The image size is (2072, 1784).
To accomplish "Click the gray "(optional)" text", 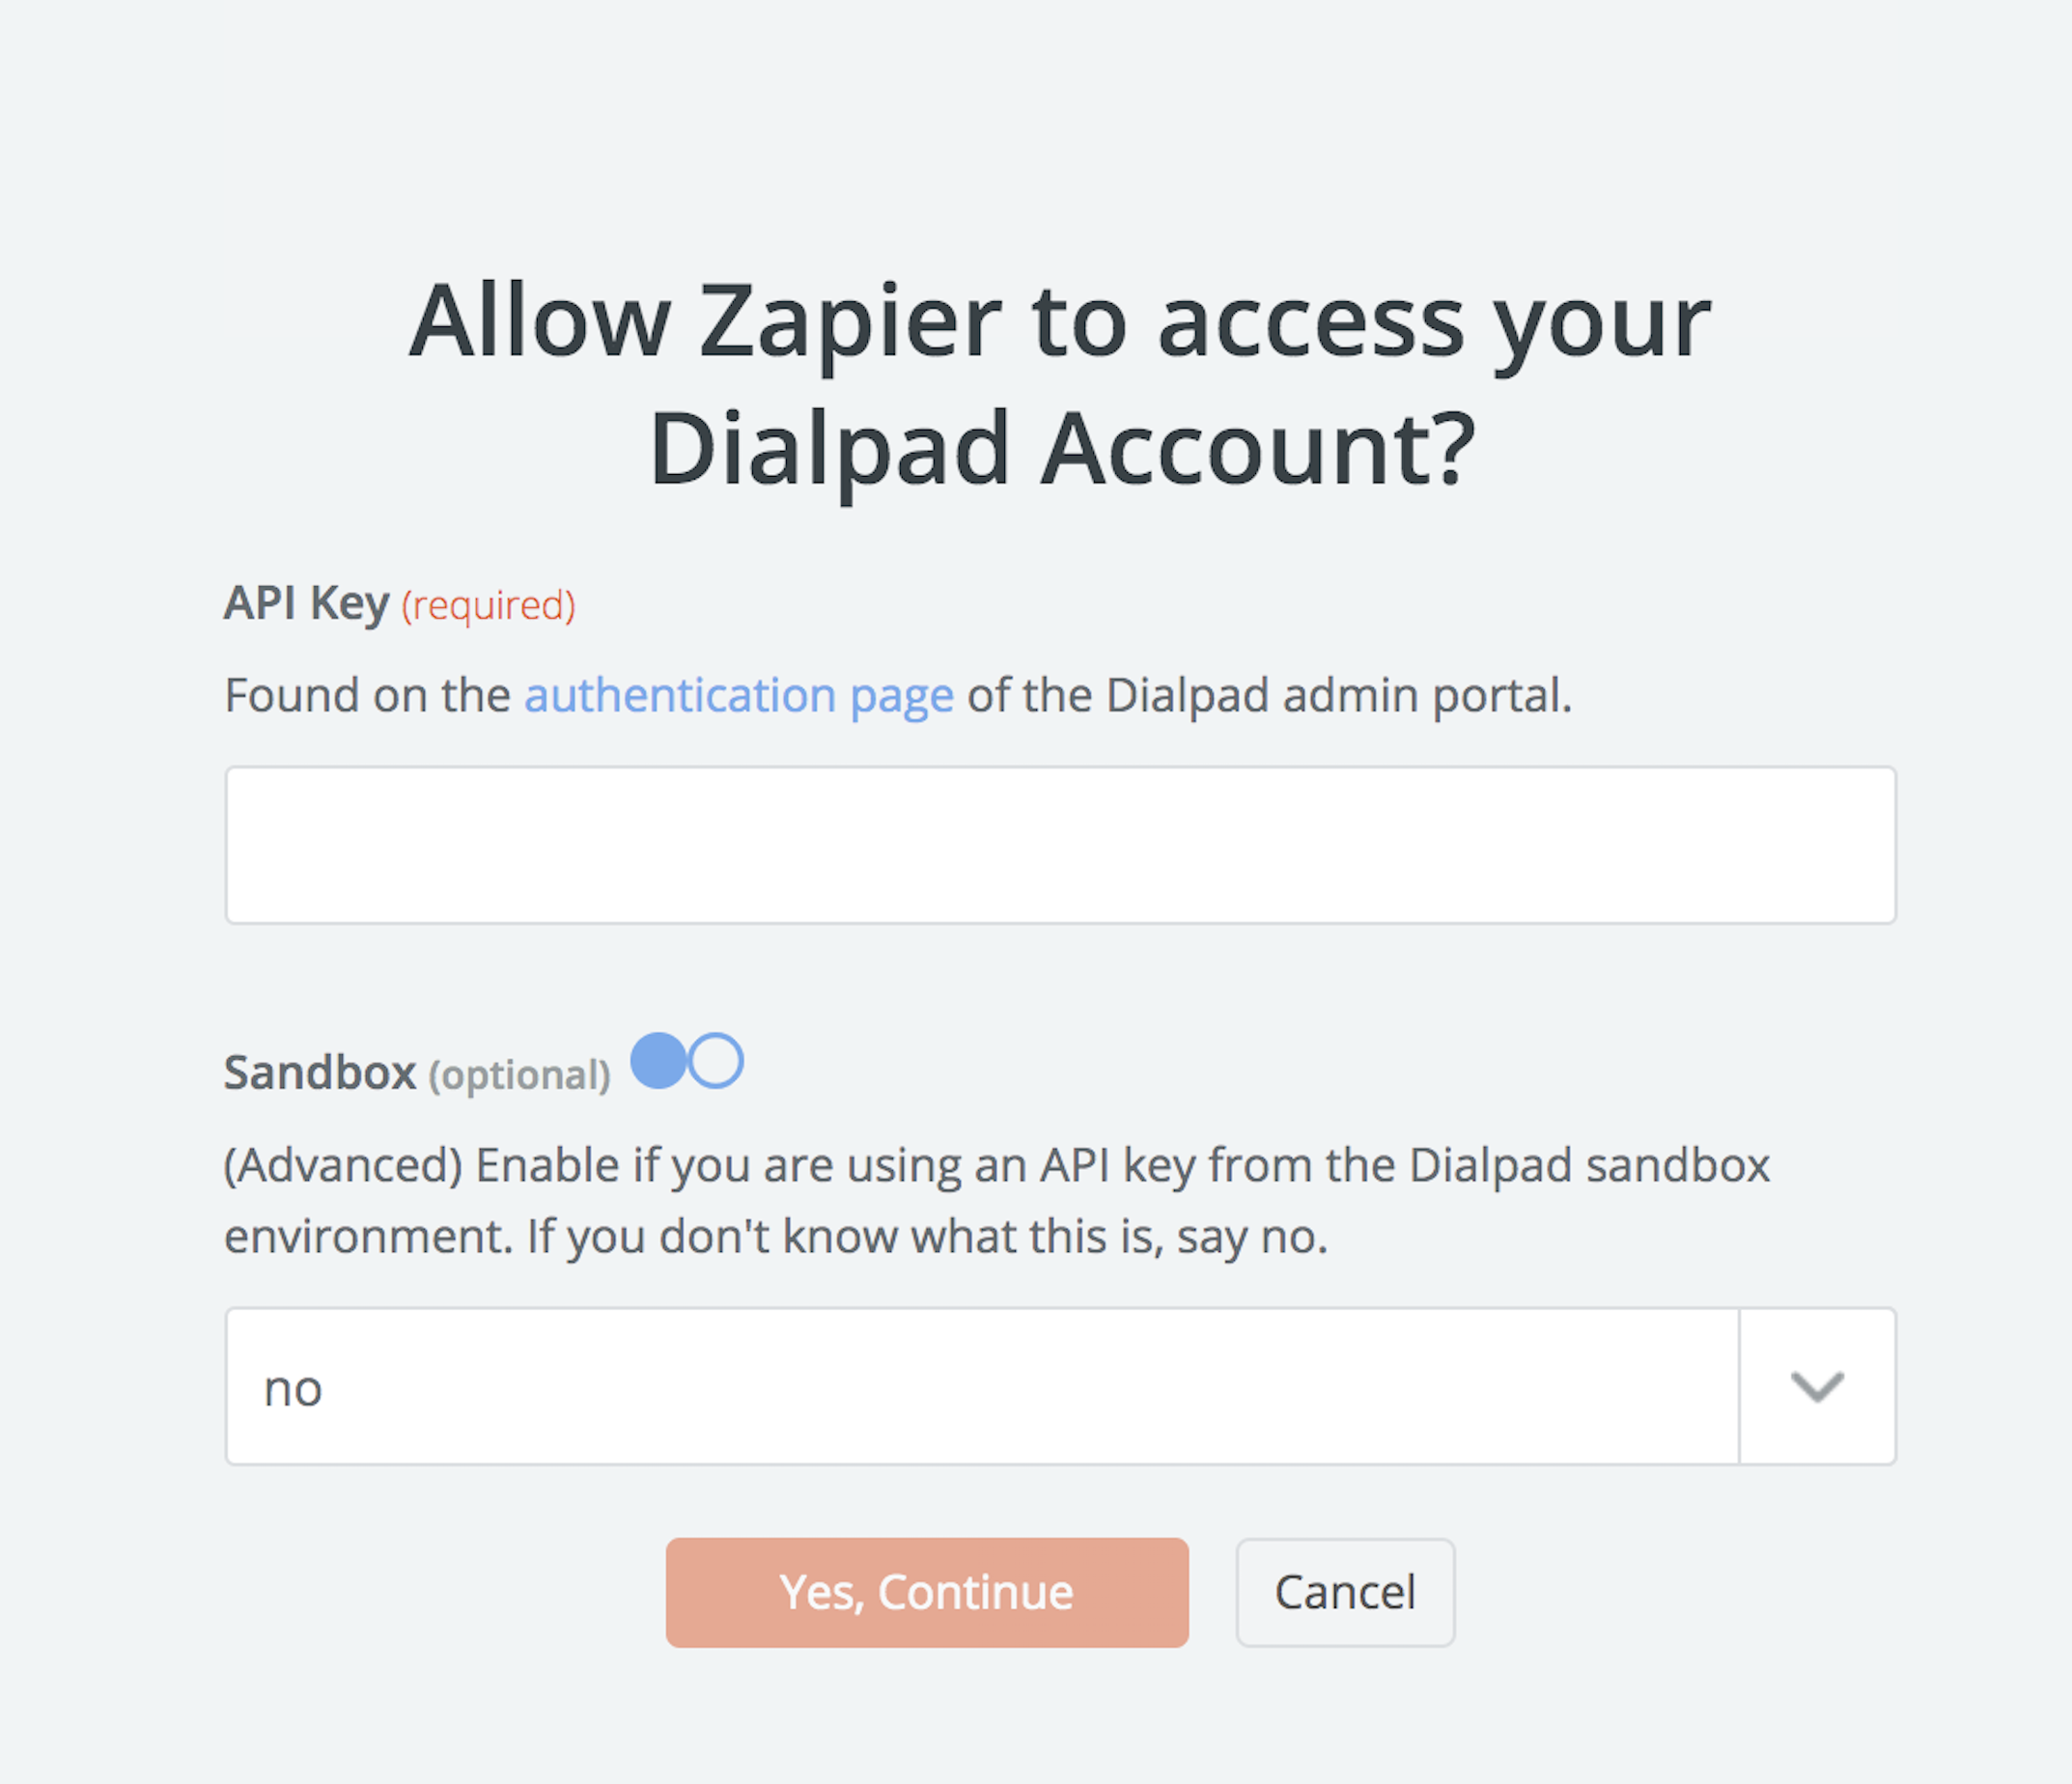I will click(x=519, y=1076).
